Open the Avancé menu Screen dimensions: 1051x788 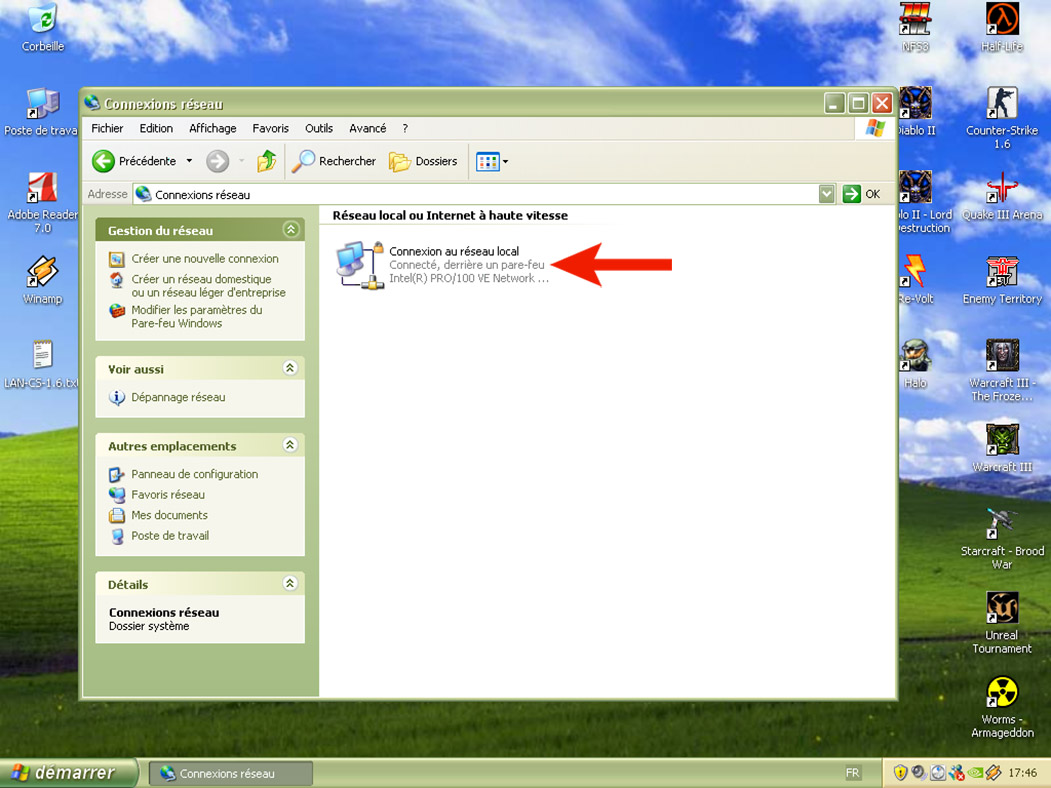tap(367, 128)
